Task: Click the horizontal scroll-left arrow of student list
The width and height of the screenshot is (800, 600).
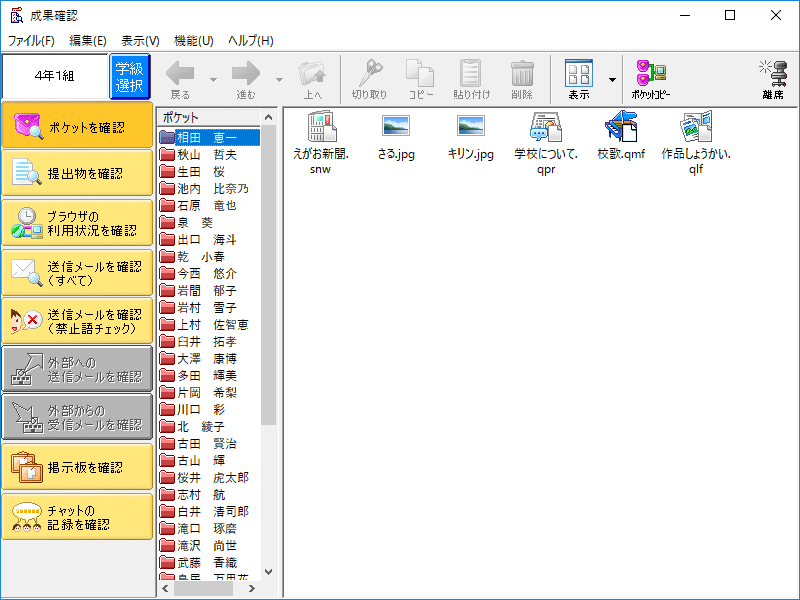Action: tap(165, 588)
